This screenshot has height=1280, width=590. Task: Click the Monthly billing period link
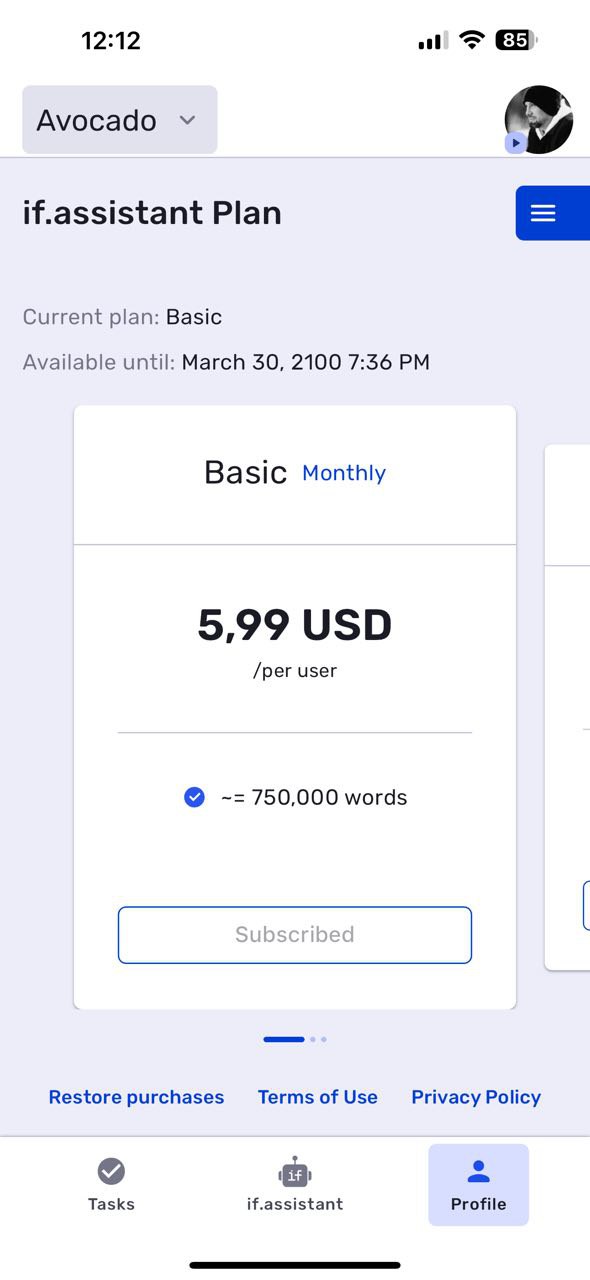point(344,473)
